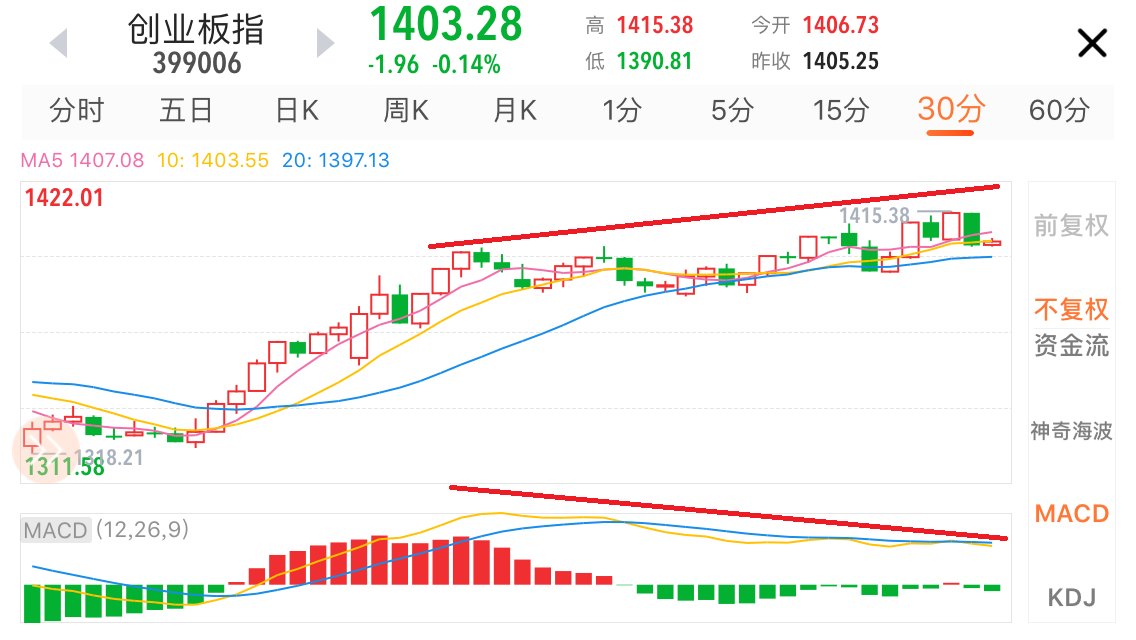
Task: Click the index code 399006
Action: click(x=197, y=64)
